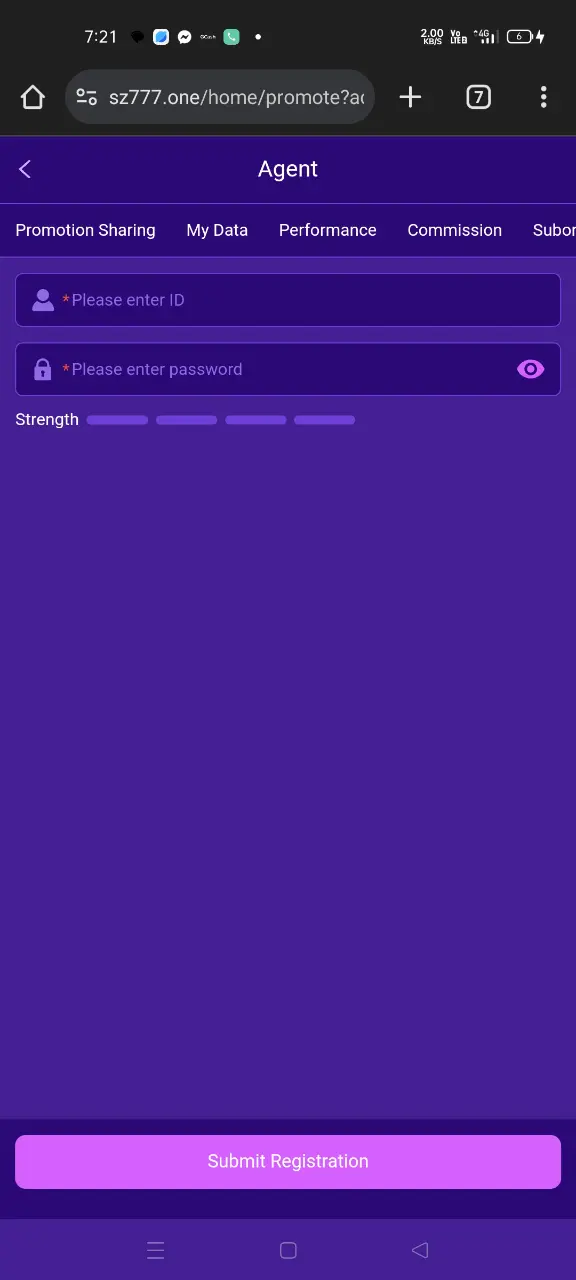Focus the Please enter ID field

288,300
